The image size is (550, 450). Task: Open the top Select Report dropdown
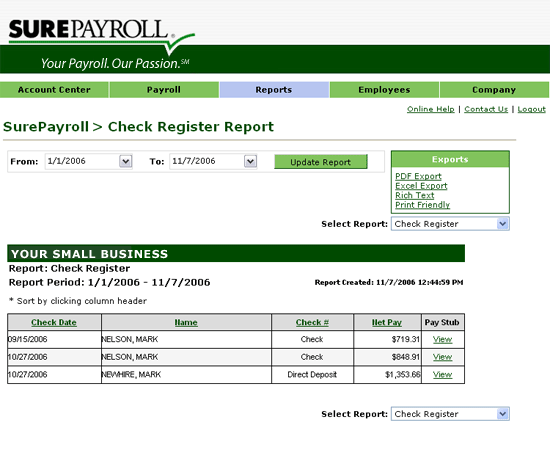click(450, 224)
